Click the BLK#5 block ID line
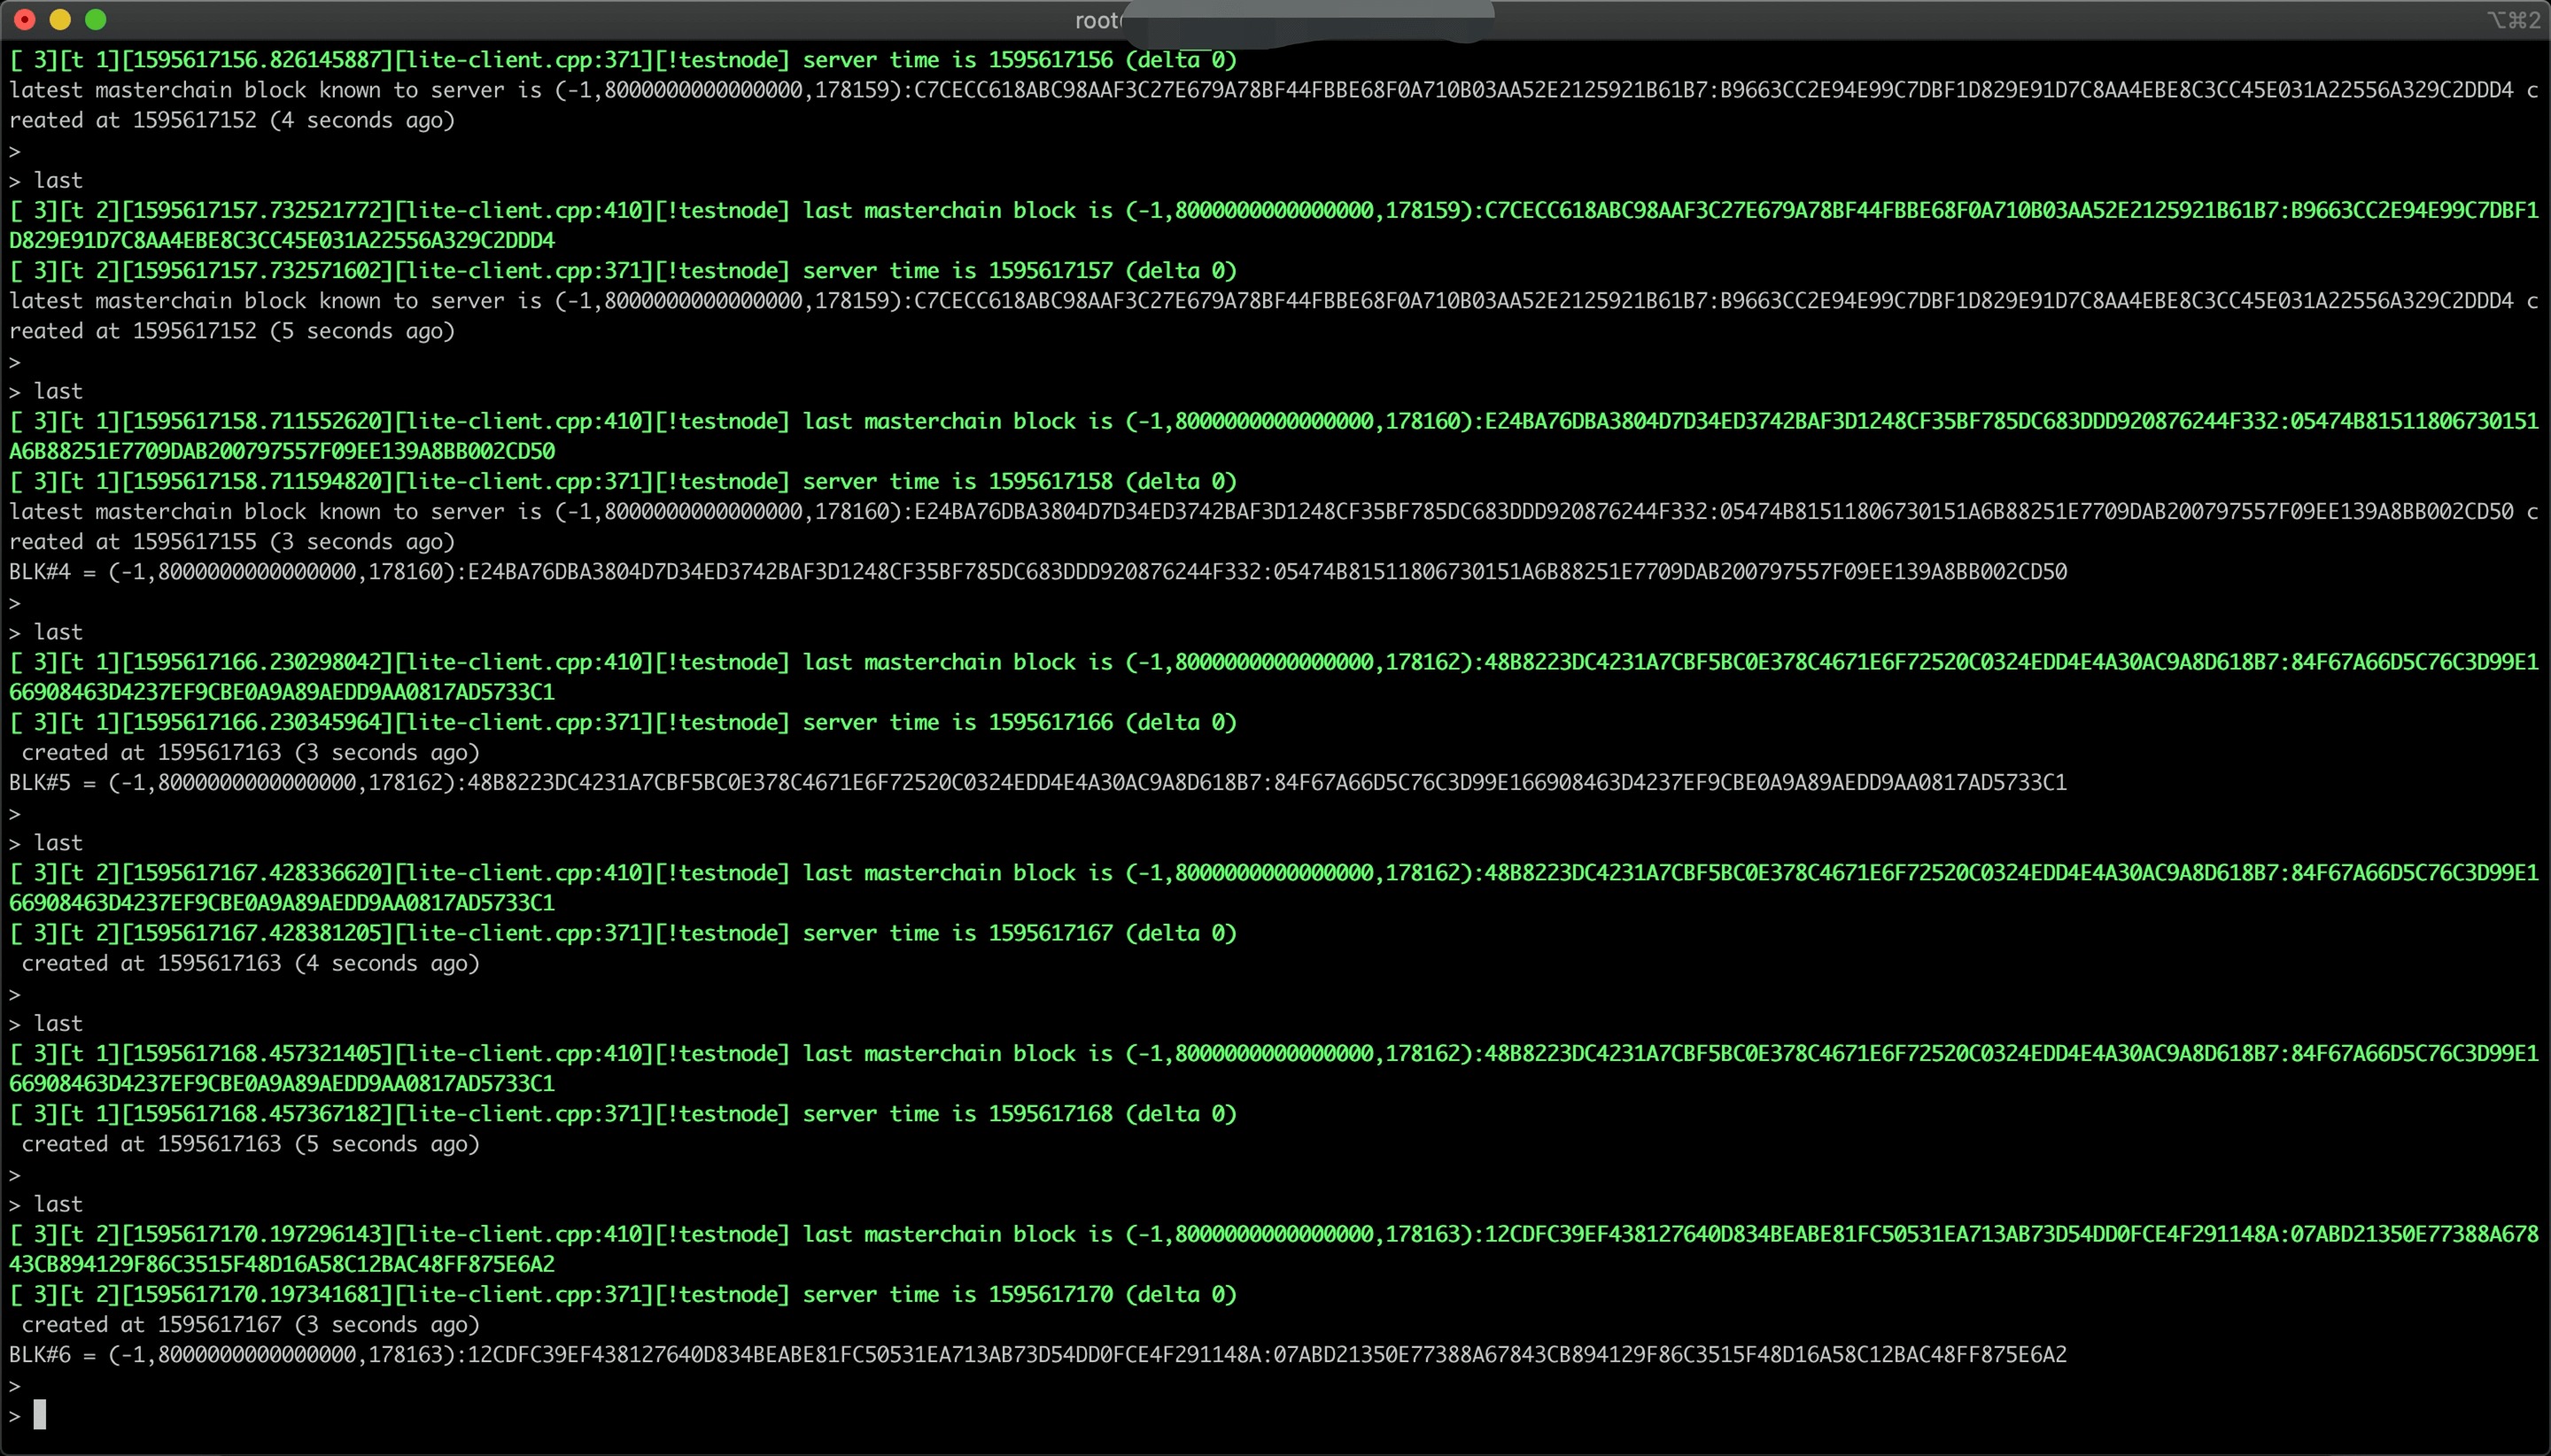 pos(1037,782)
